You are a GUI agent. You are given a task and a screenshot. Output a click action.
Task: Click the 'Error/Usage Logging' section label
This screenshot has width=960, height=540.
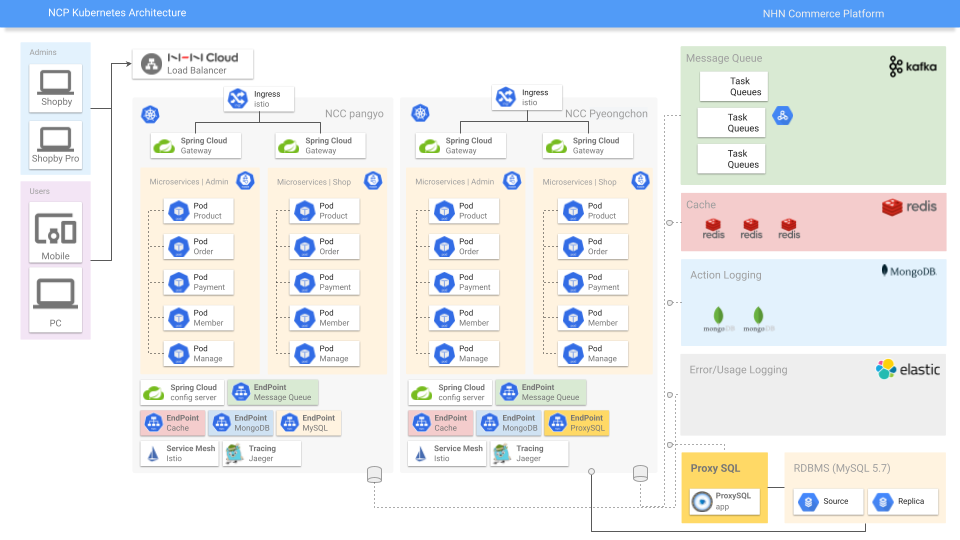[738, 370]
